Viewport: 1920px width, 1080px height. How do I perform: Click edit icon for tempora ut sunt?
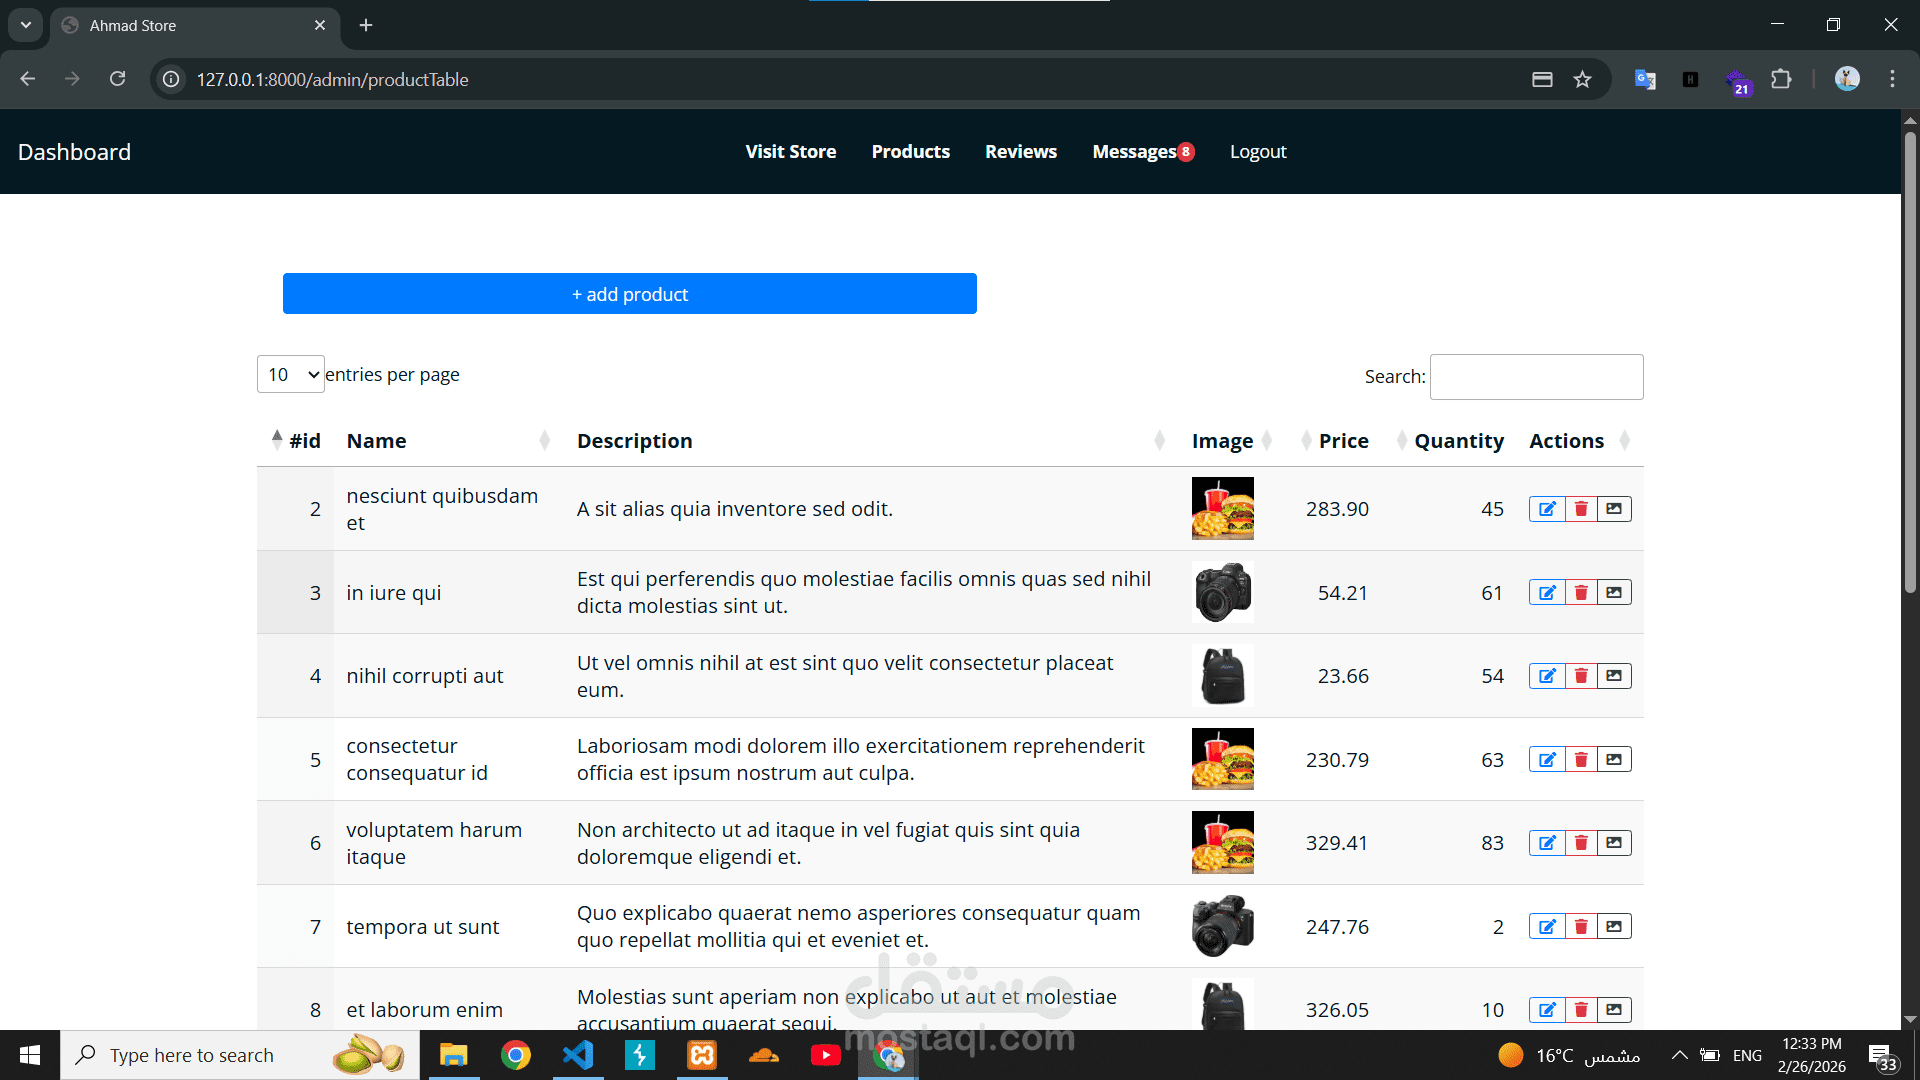click(1547, 927)
